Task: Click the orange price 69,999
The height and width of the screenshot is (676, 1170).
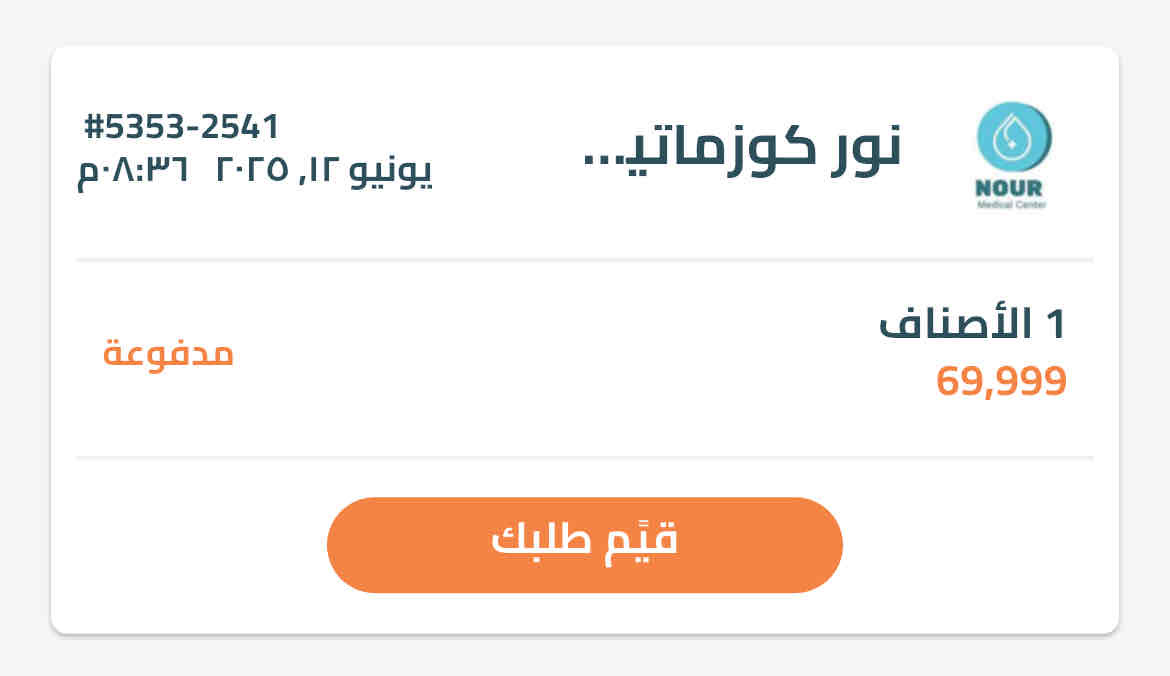Action: click(1001, 381)
